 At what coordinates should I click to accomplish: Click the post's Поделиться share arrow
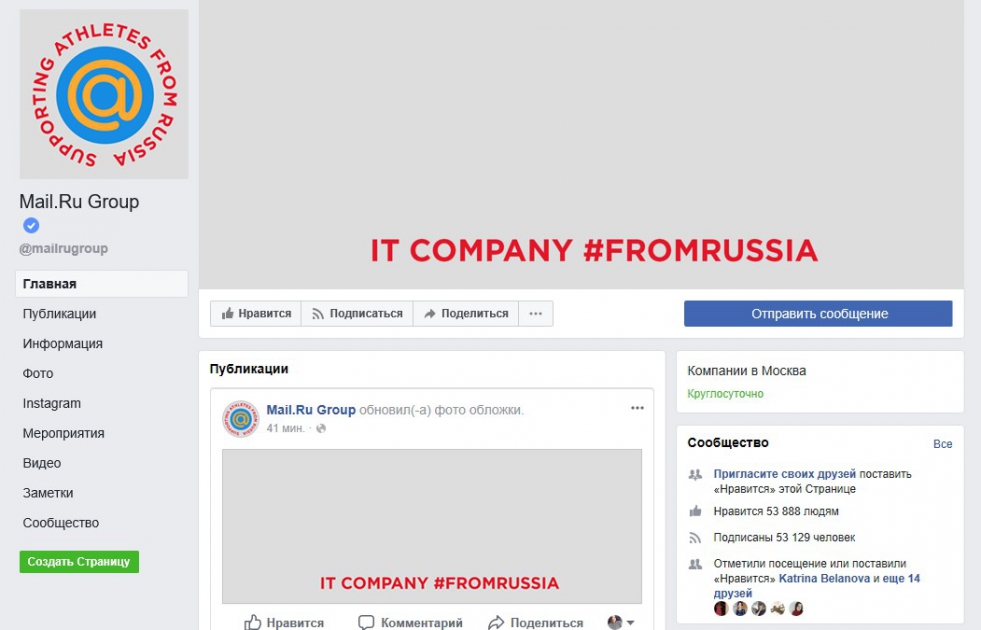point(496,622)
